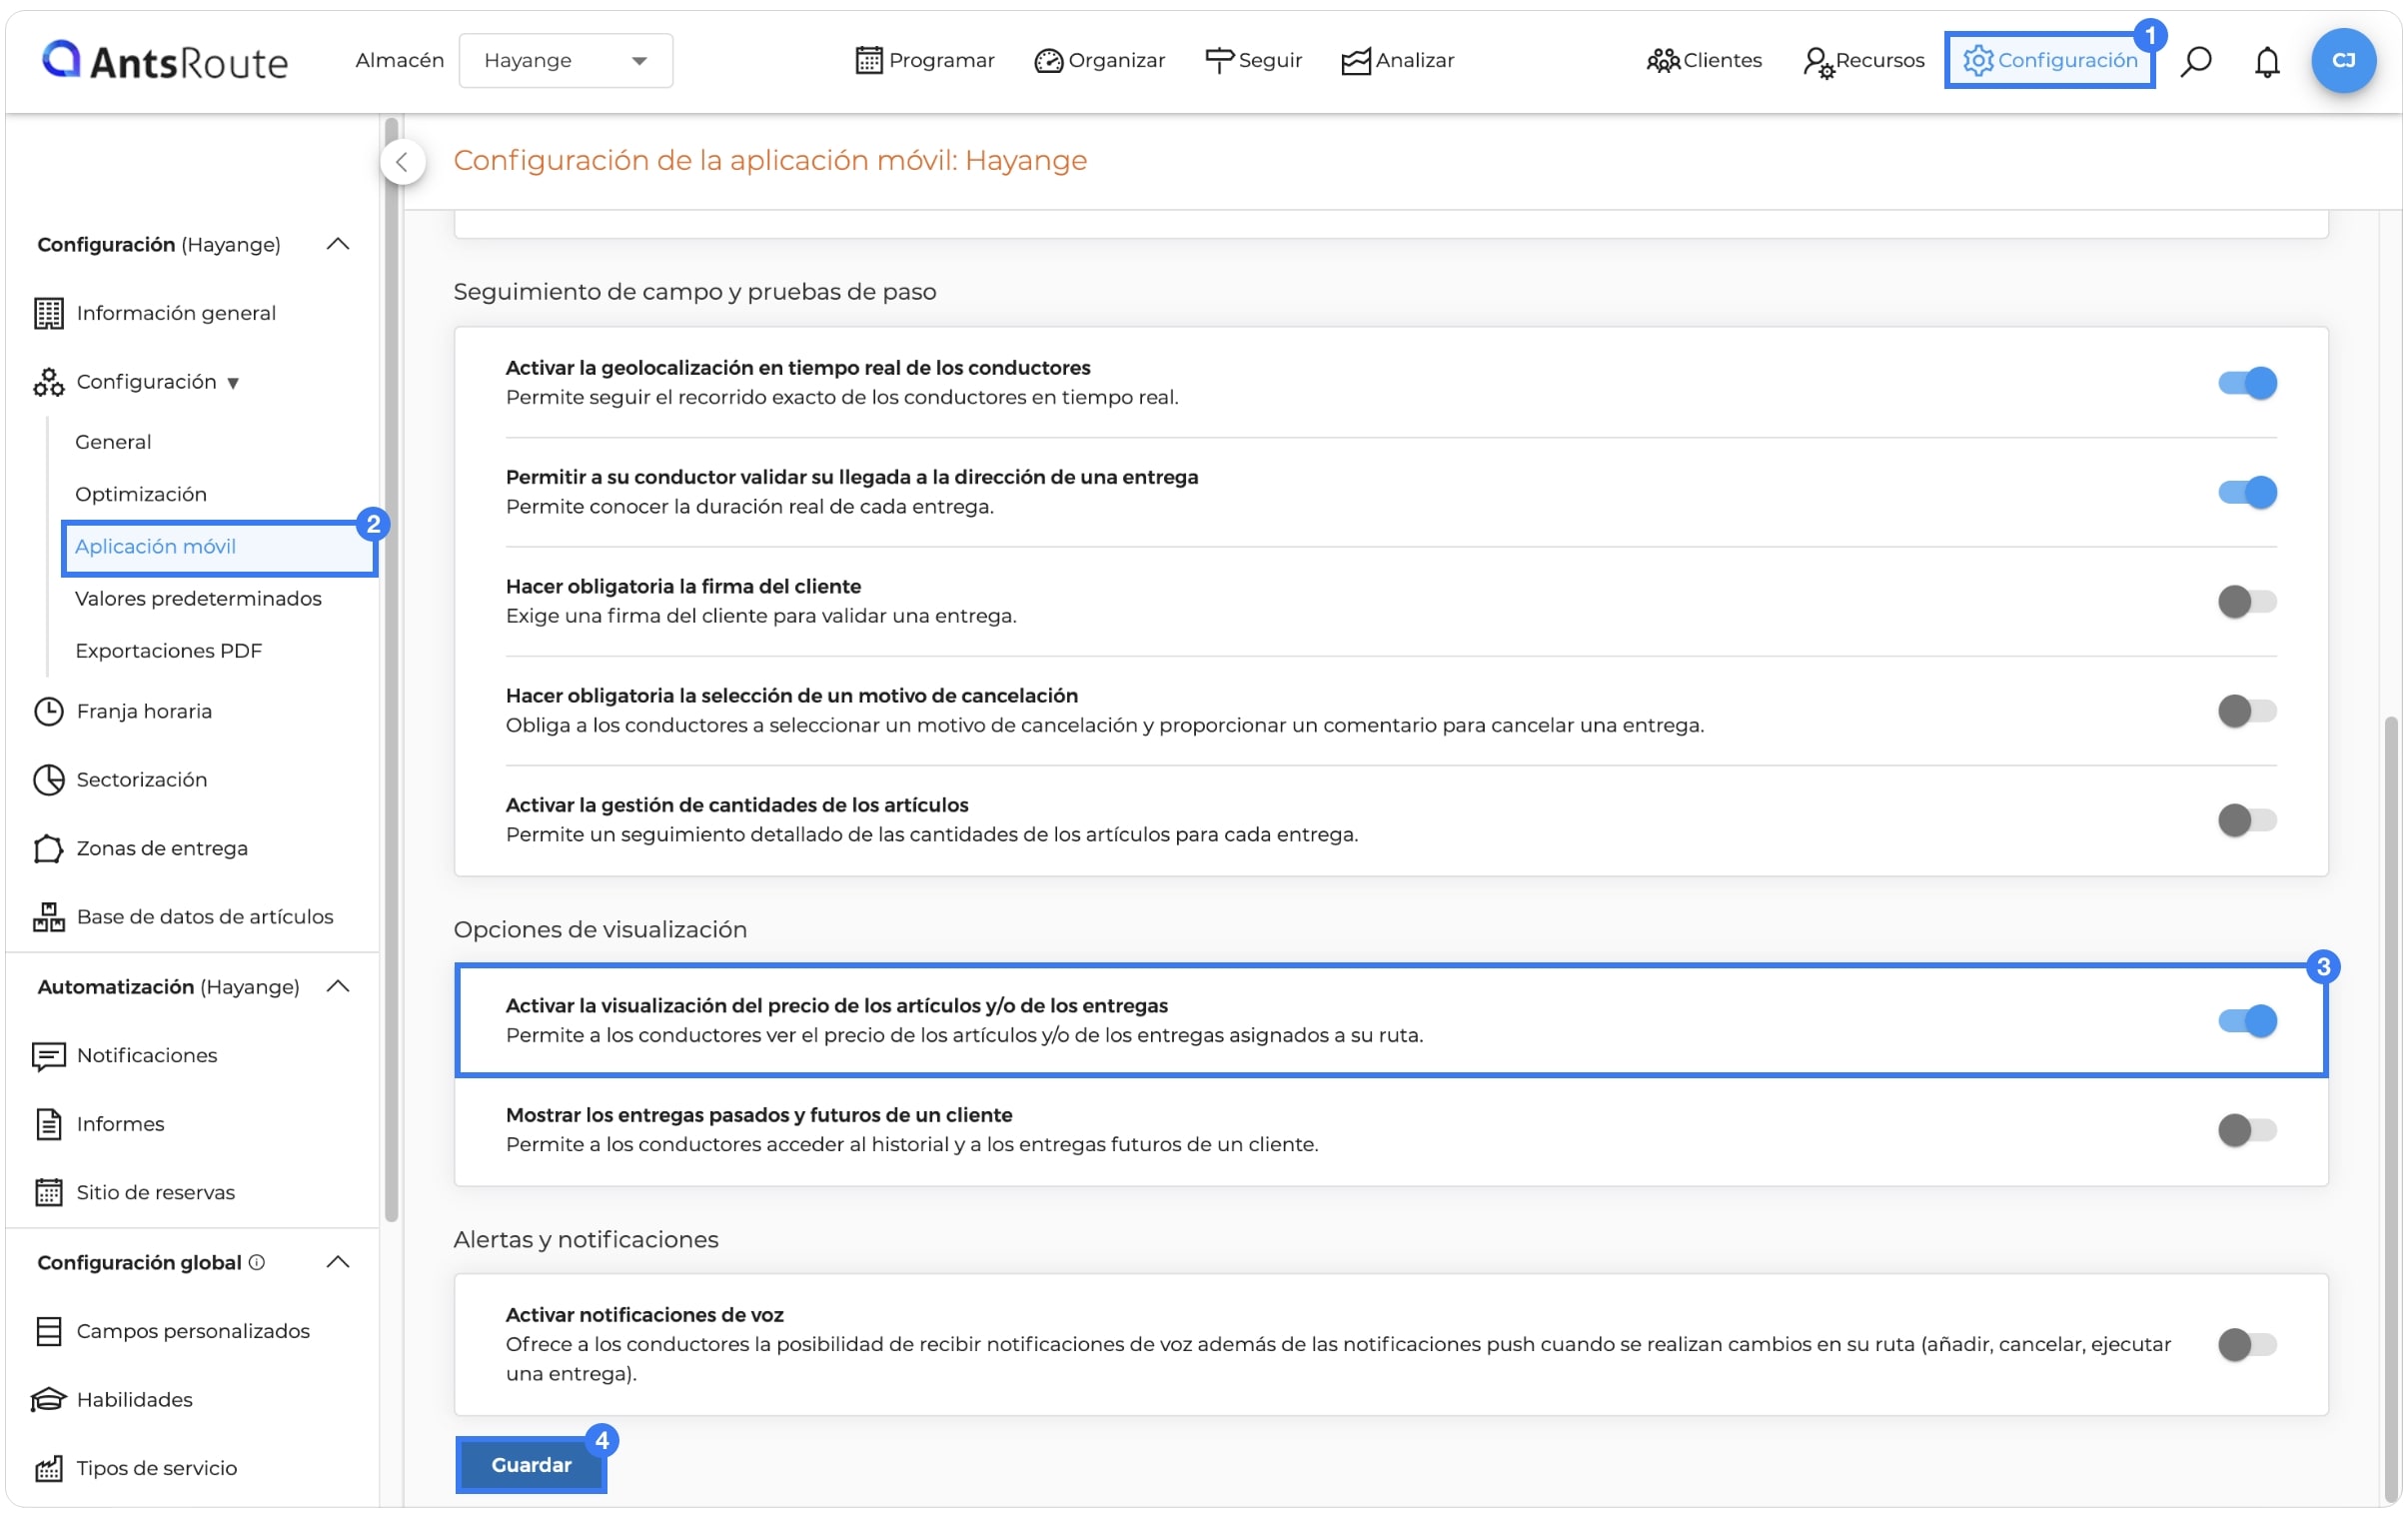Click the info icon beside Configuración global
2408x1516 pixels.
[257, 1263]
